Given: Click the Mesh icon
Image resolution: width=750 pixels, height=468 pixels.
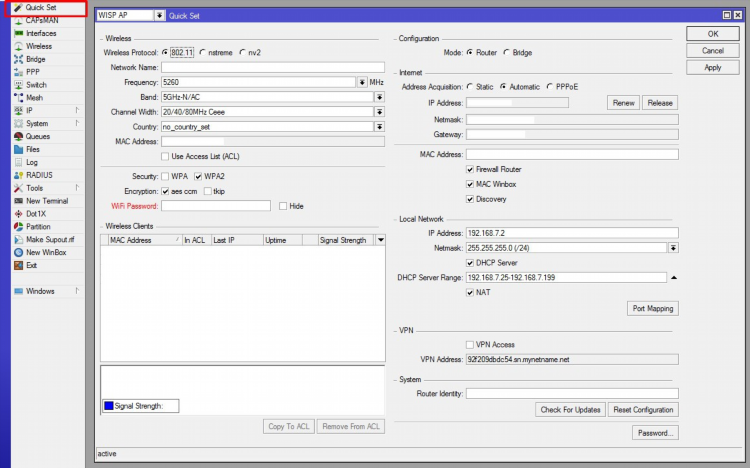Looking at the screenshot, I should pyautogui.click(x=18, y=98).
